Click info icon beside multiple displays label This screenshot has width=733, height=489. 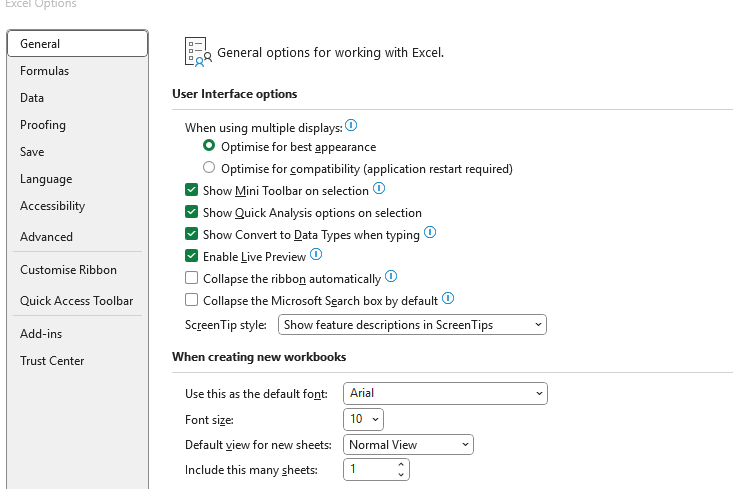(x=351, y=127)
